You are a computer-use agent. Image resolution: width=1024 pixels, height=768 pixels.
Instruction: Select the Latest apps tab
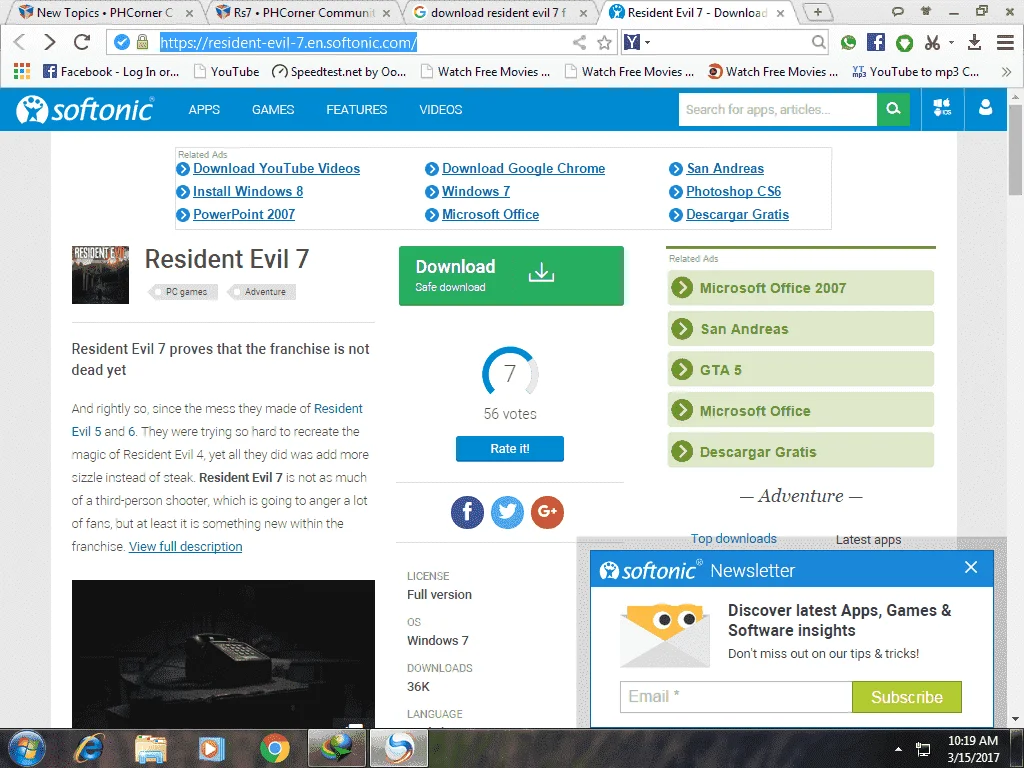pos(868,539)
